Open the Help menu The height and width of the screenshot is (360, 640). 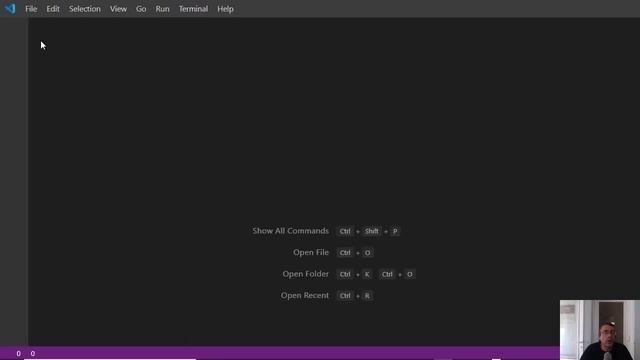225,9
